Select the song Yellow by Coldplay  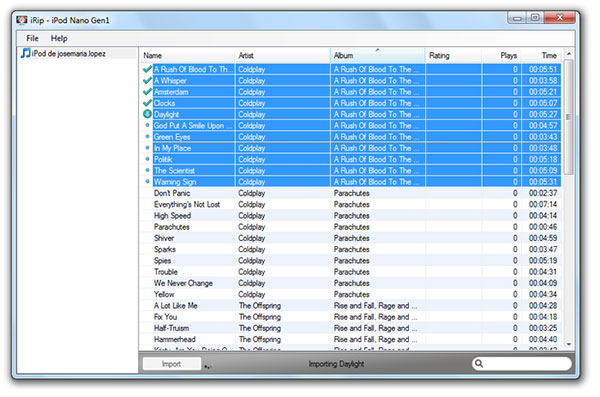tap(350, 294)
